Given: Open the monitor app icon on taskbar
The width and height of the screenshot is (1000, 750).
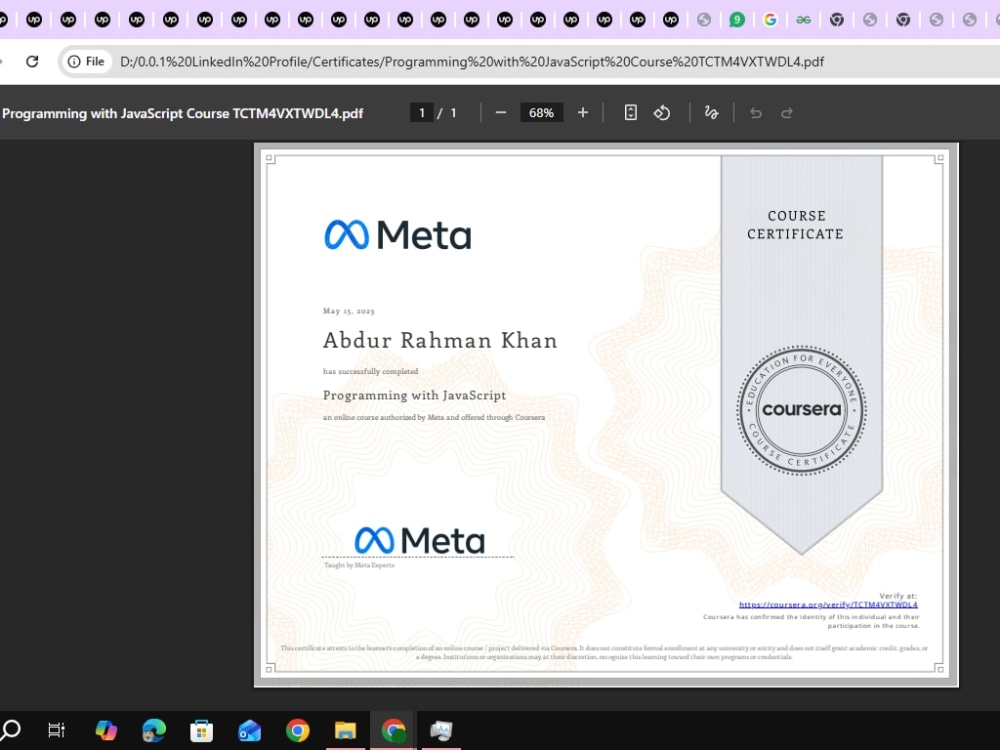Looking at the screenshot, I should coord(441,730).
